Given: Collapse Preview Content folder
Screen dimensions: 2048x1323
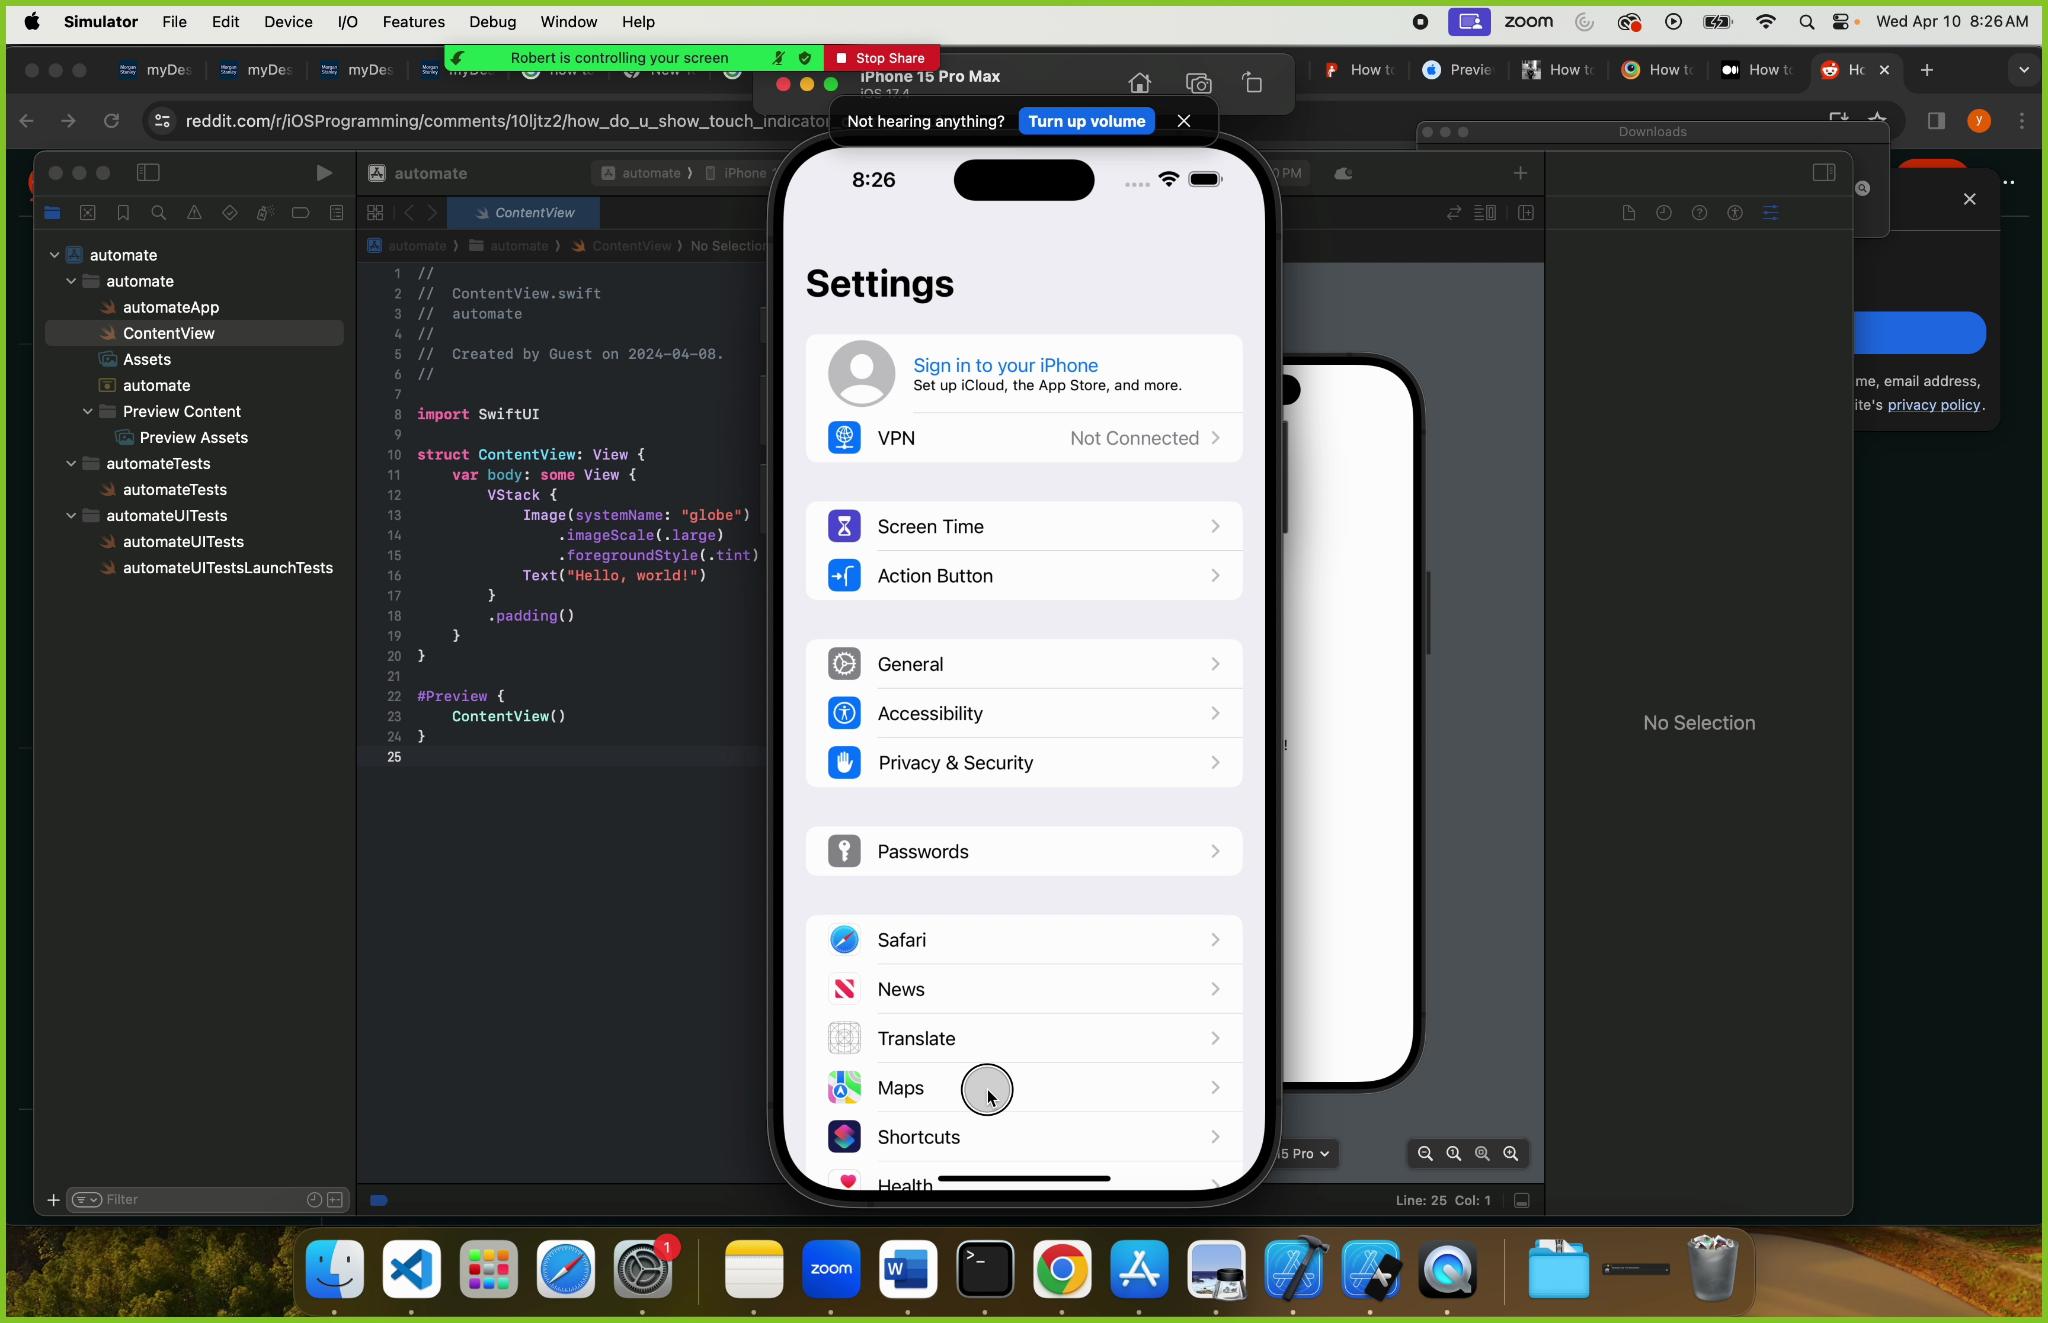Looking at the screenshot, I should click(88, 411).
